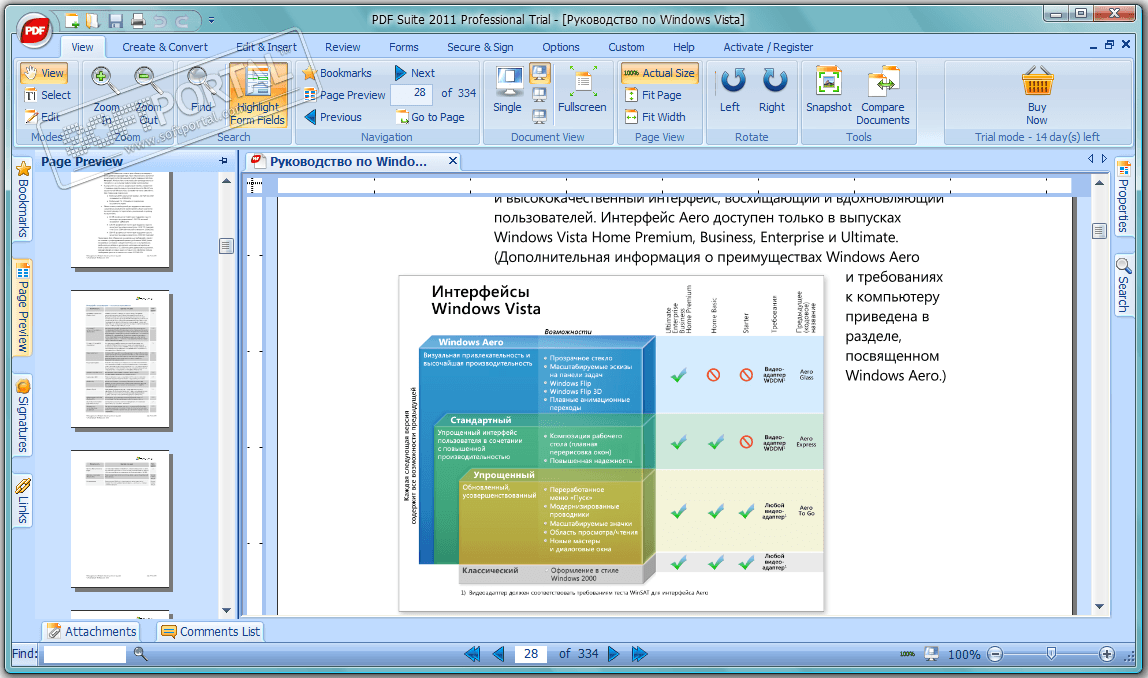Image resolution: width=1148 pixels, height=678 pixels.
Task: Switch to the Comments List tab
Action: [211, 631]
